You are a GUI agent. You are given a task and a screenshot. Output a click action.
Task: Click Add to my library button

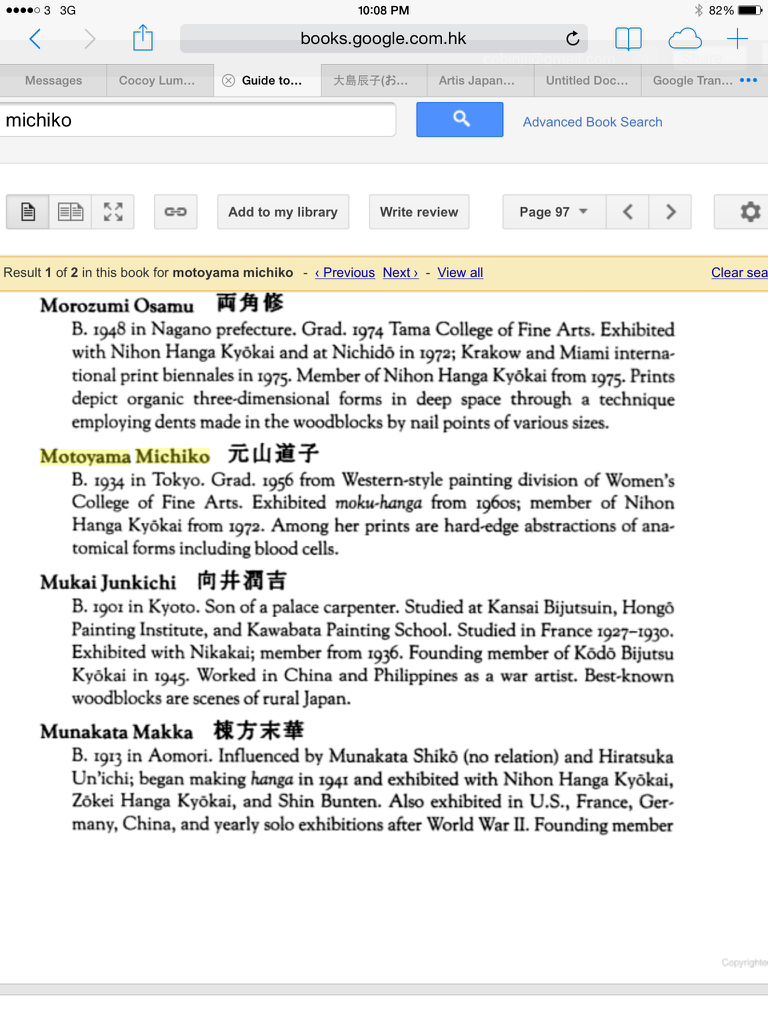(283, 212)
